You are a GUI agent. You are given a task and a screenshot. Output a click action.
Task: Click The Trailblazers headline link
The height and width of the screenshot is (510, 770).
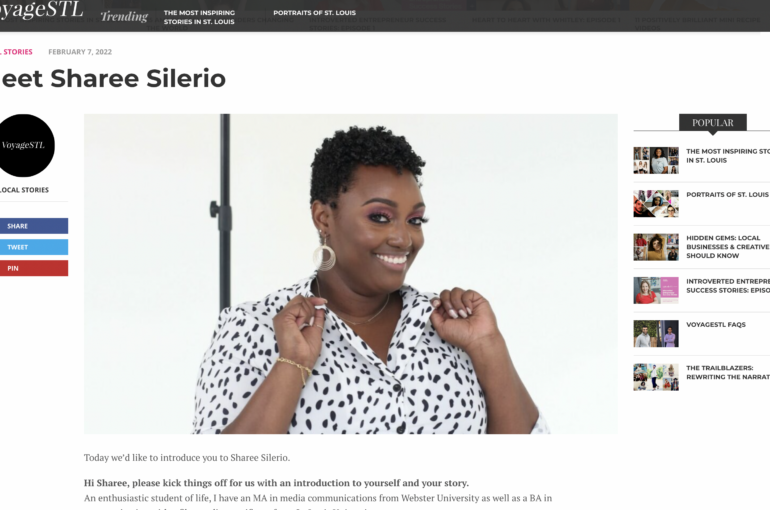728,372
